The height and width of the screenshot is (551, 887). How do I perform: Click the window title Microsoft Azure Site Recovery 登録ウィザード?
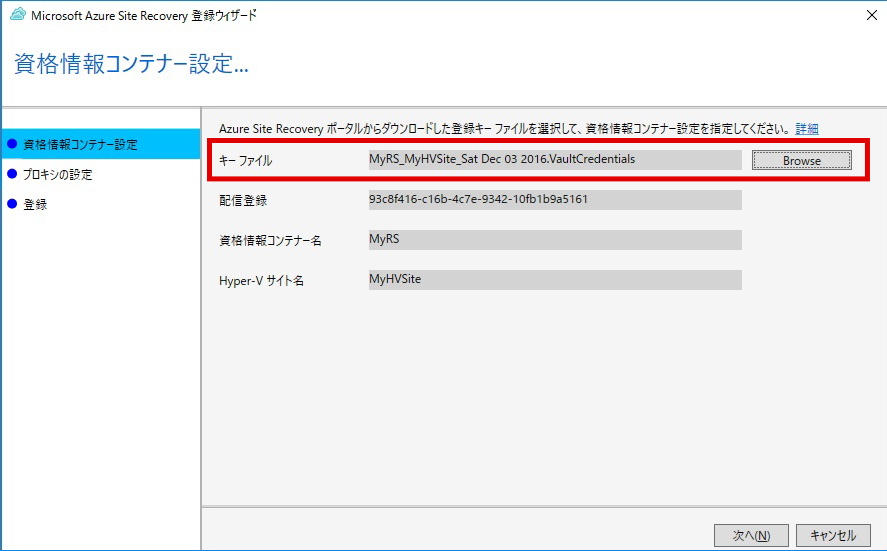pyautogui.click(x=144, y=15)
